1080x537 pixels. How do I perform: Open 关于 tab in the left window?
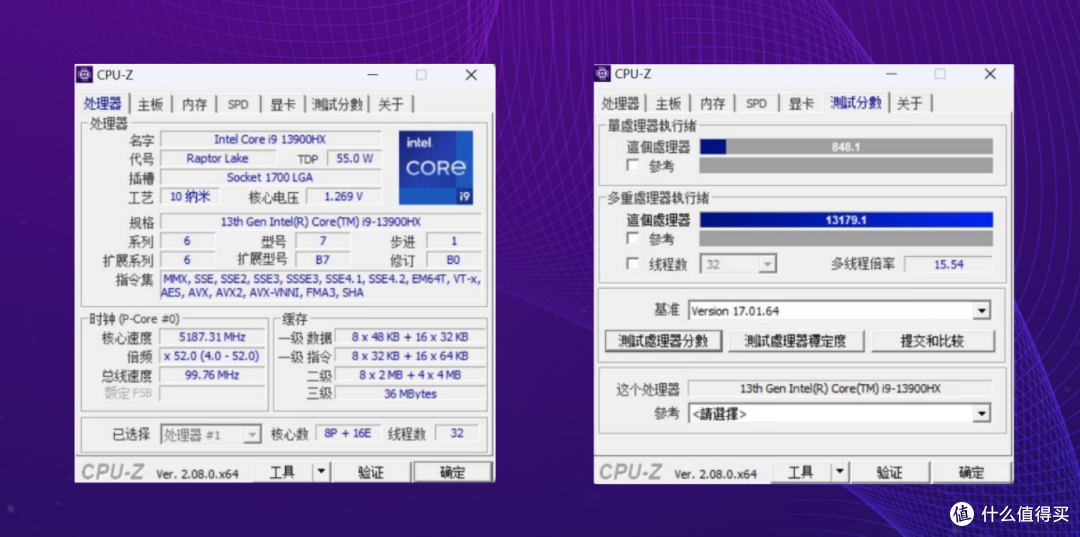coord(391,104)
